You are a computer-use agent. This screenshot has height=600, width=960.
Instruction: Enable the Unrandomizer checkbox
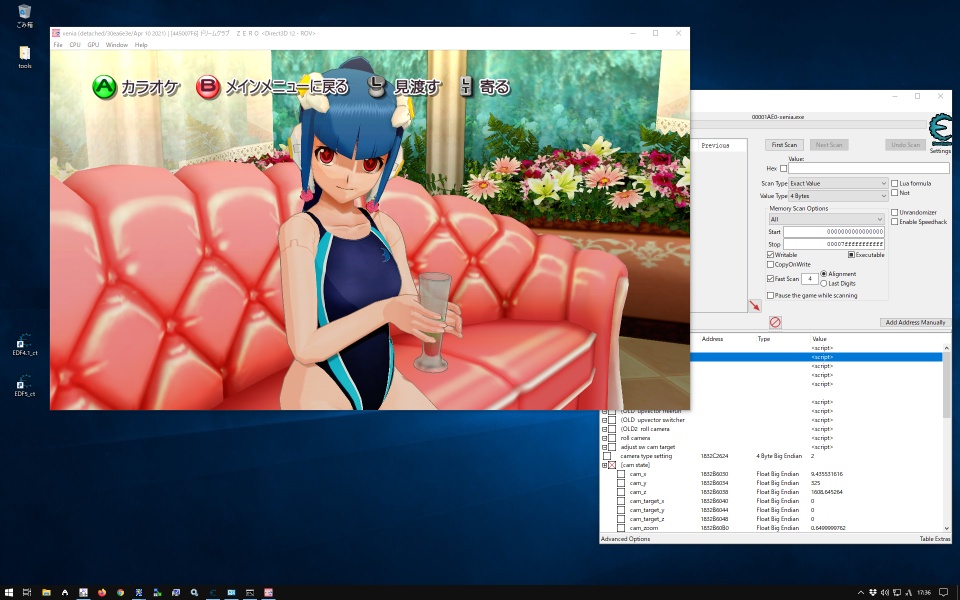(x=894, y=212)
